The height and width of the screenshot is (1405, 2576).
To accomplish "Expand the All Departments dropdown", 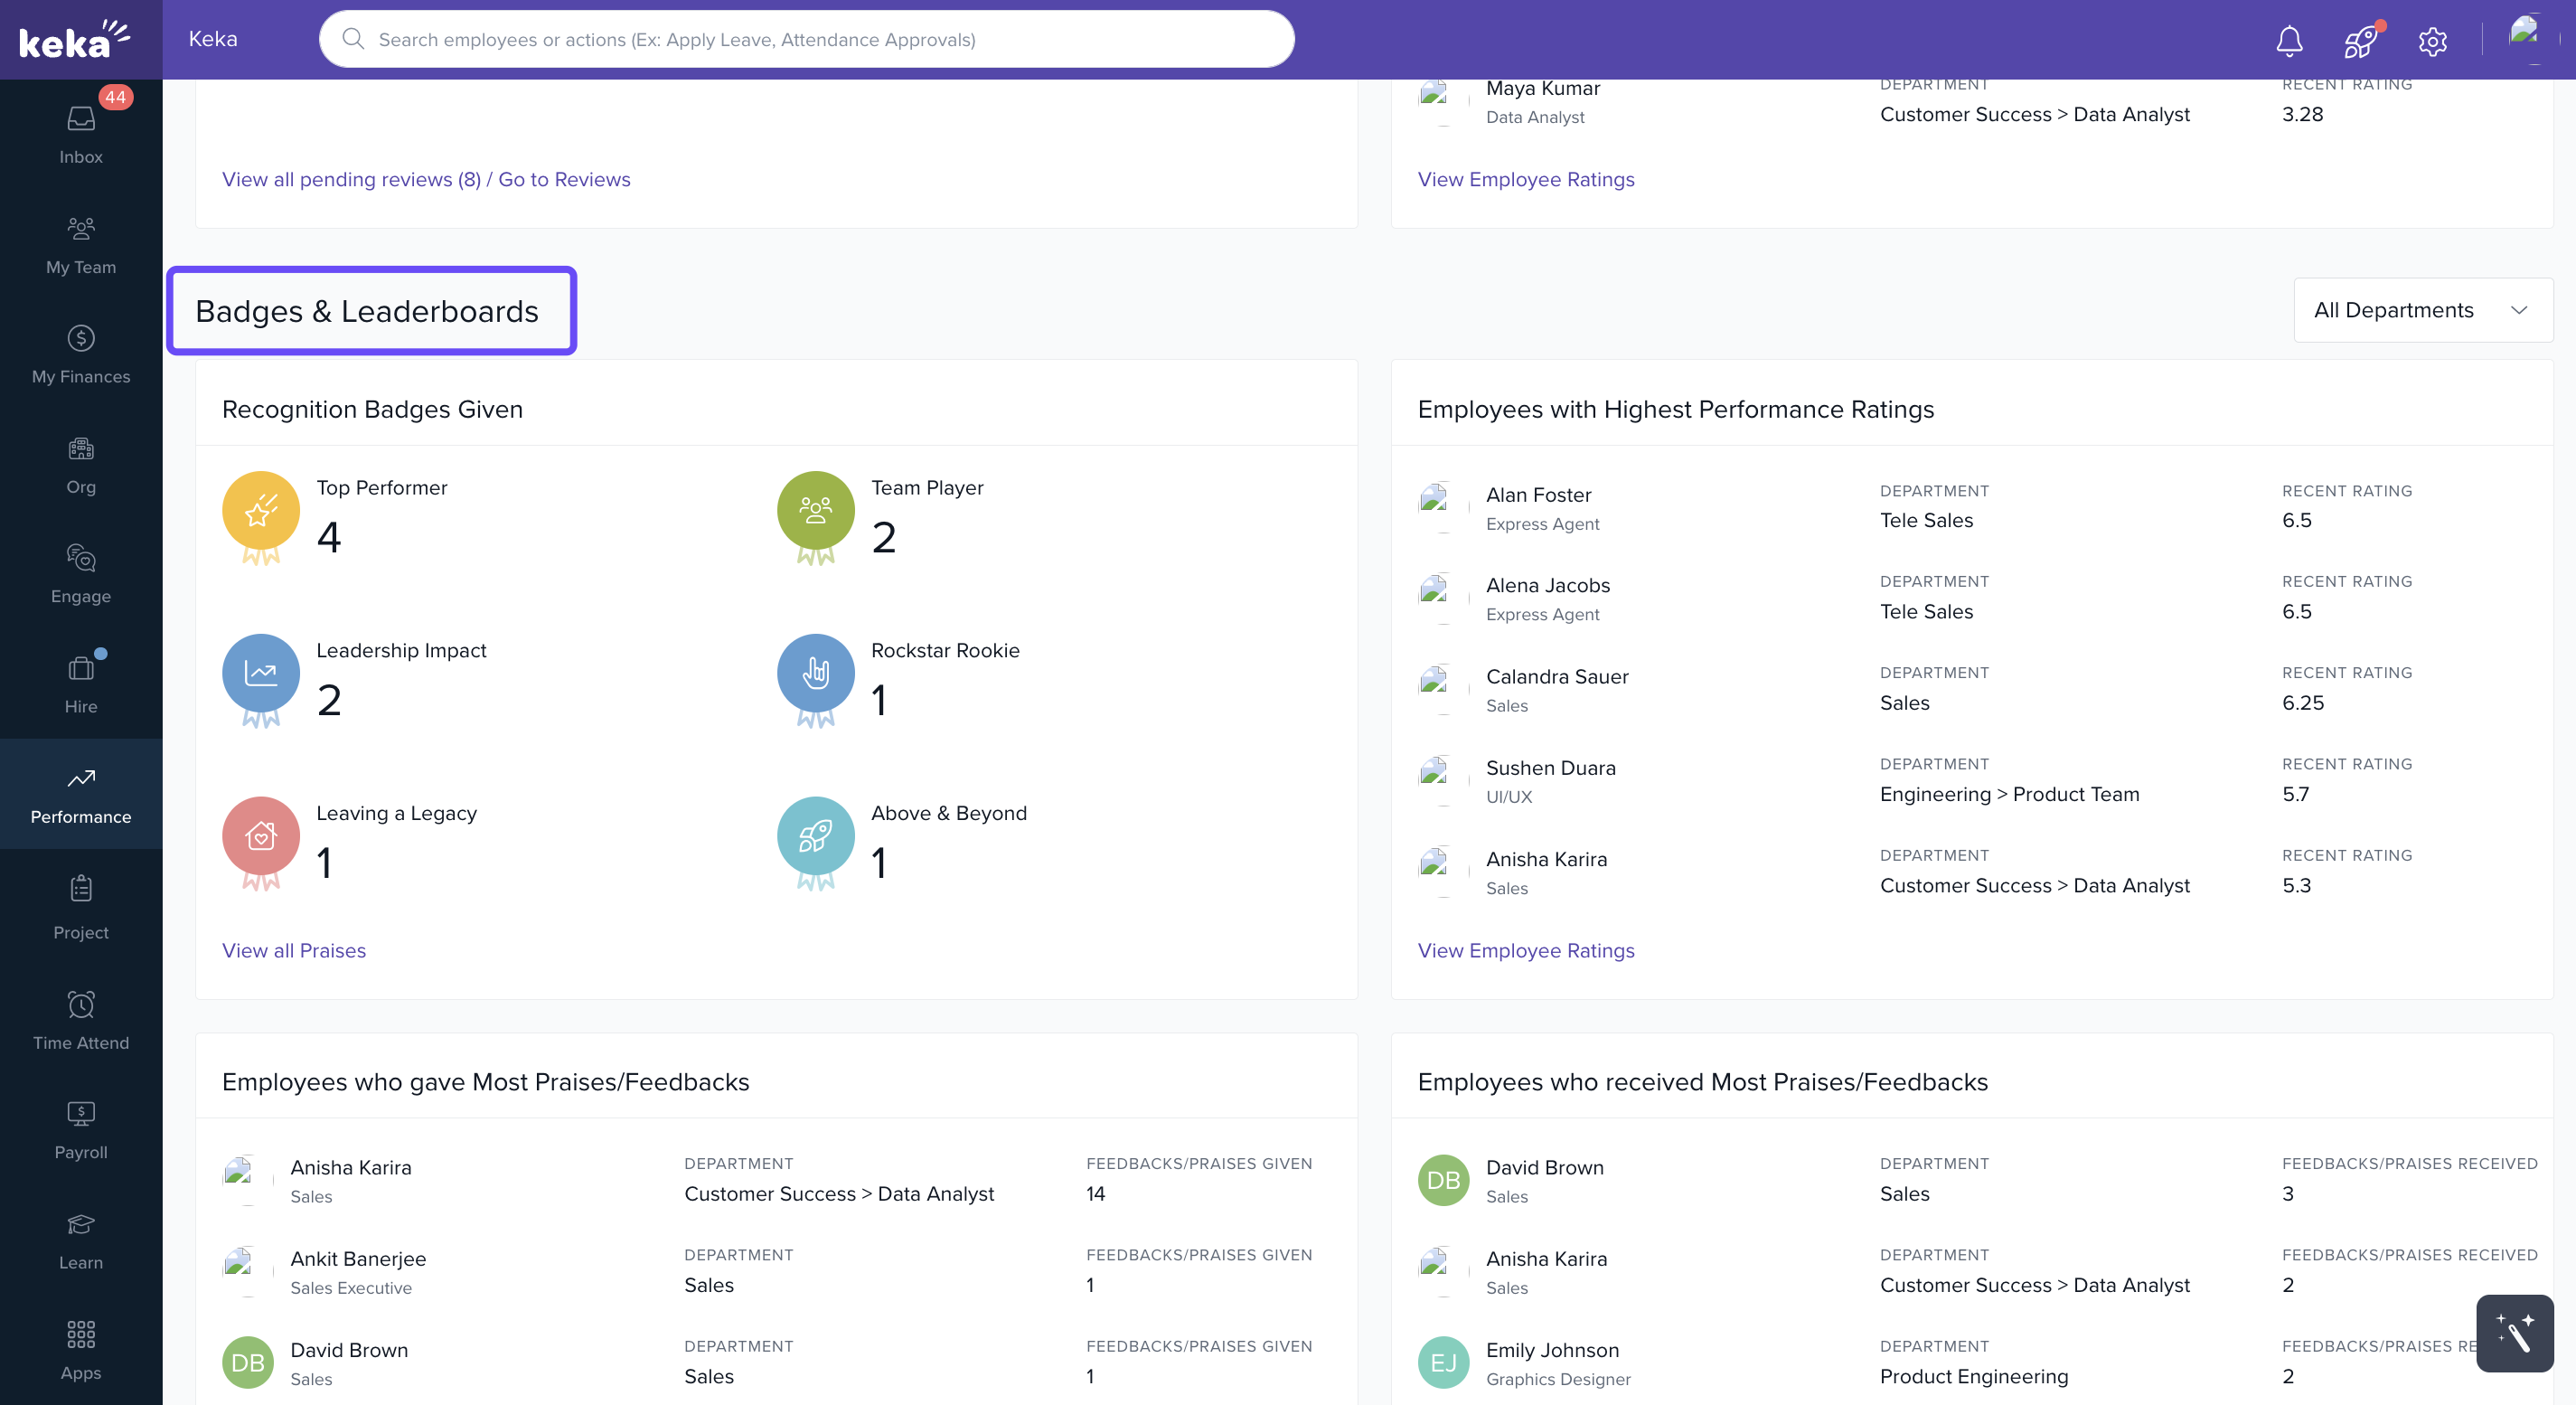I will pos(2422,310).
